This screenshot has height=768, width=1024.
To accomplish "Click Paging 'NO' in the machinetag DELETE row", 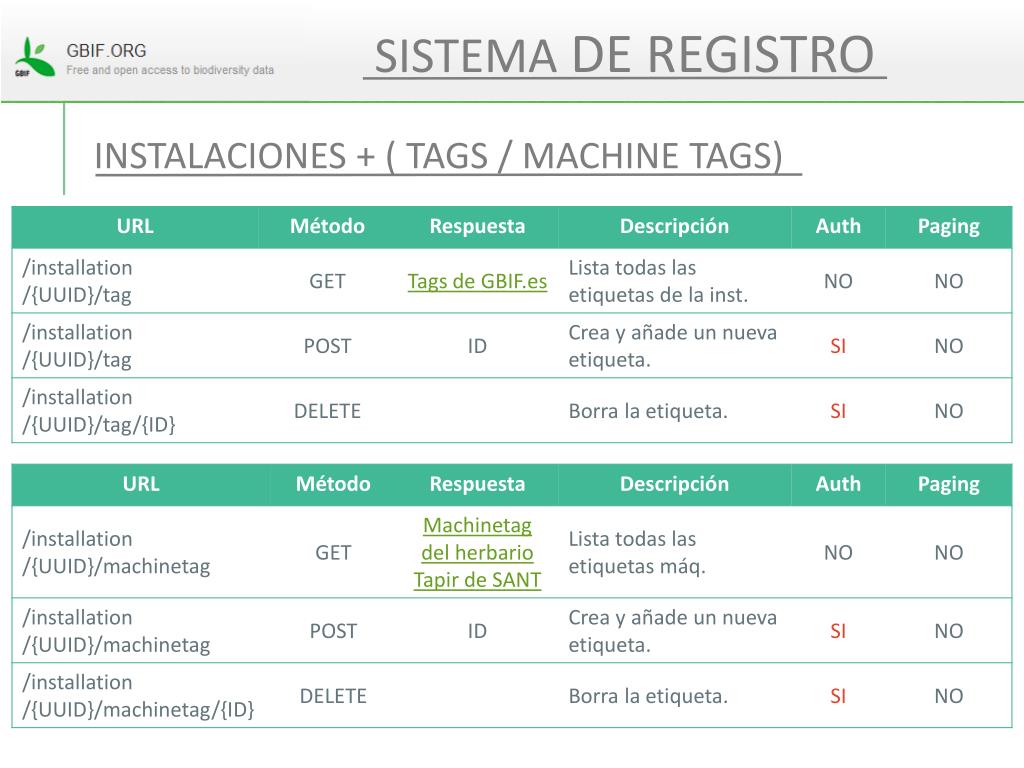I will (x=949, y=696).
